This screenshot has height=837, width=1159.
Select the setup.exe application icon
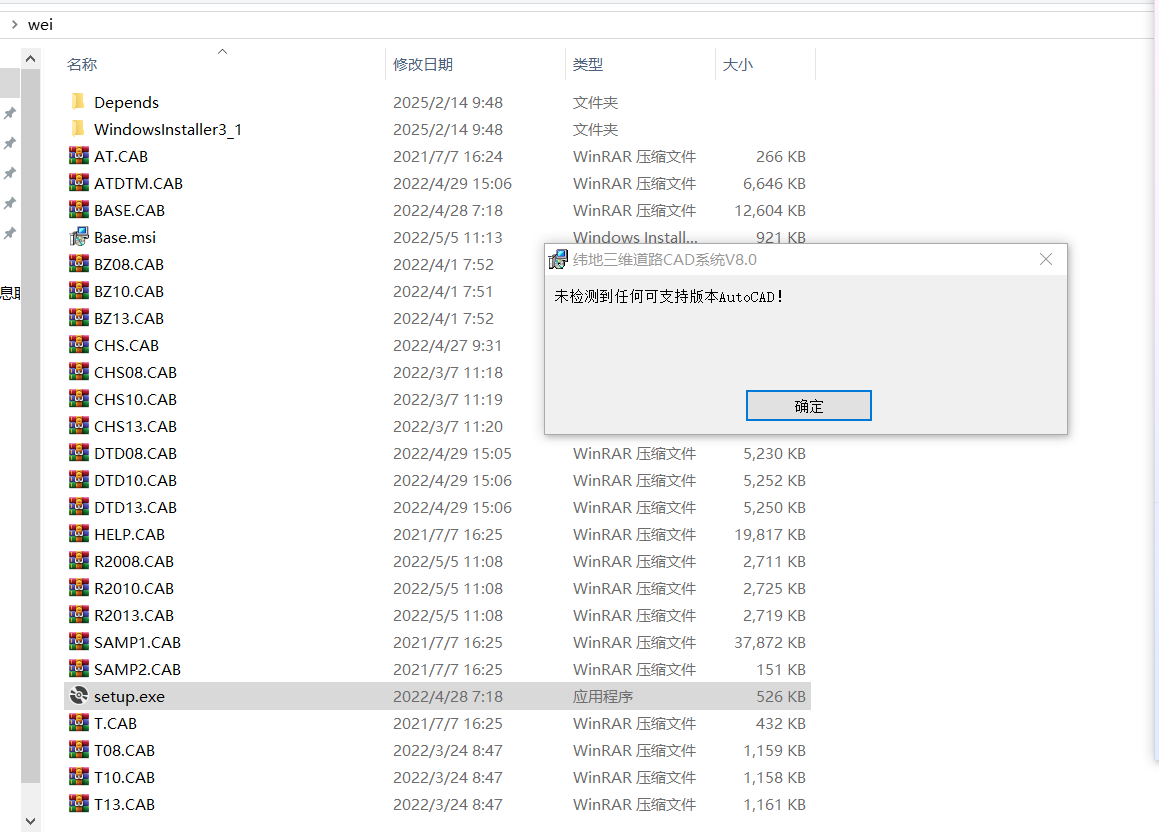point(79,696)
